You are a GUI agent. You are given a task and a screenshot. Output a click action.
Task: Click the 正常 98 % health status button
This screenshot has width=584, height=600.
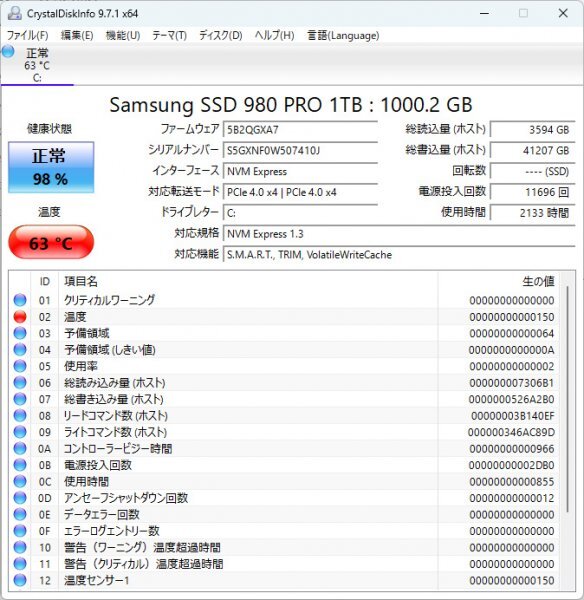click(x=51, y=167)
